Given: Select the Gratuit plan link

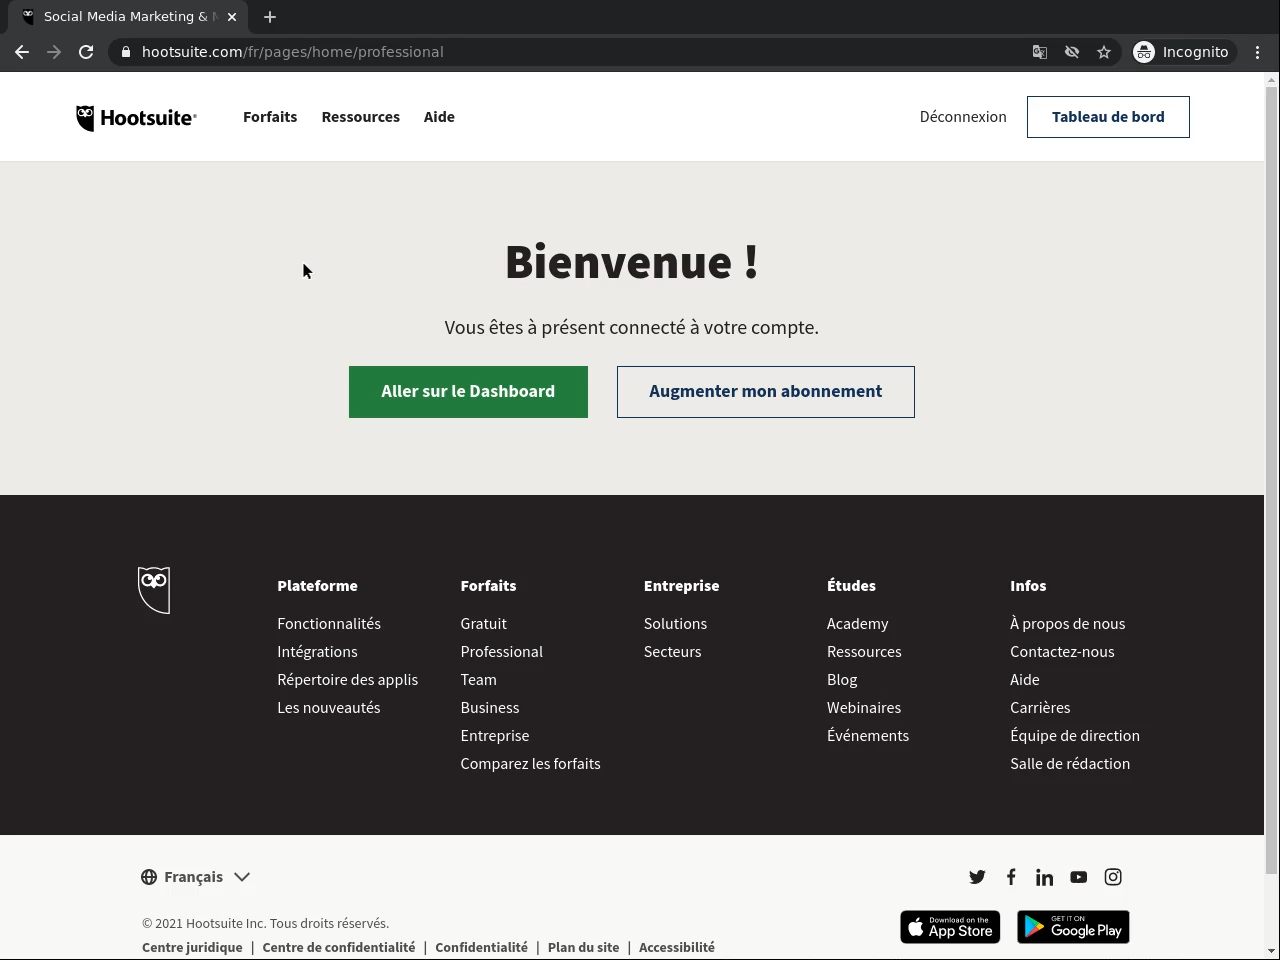Looking at the screenshot, I should click(x=484, y=624).
